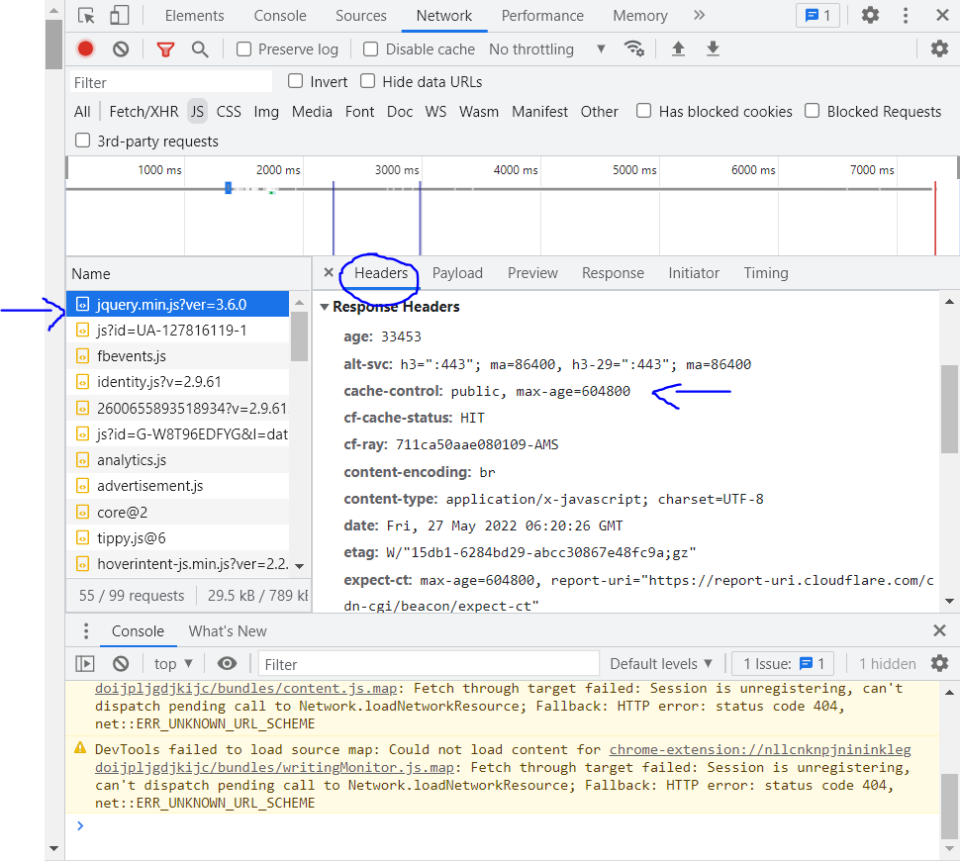Open the Default levels dropdown

pyautogui.click(x=661, y=664)
